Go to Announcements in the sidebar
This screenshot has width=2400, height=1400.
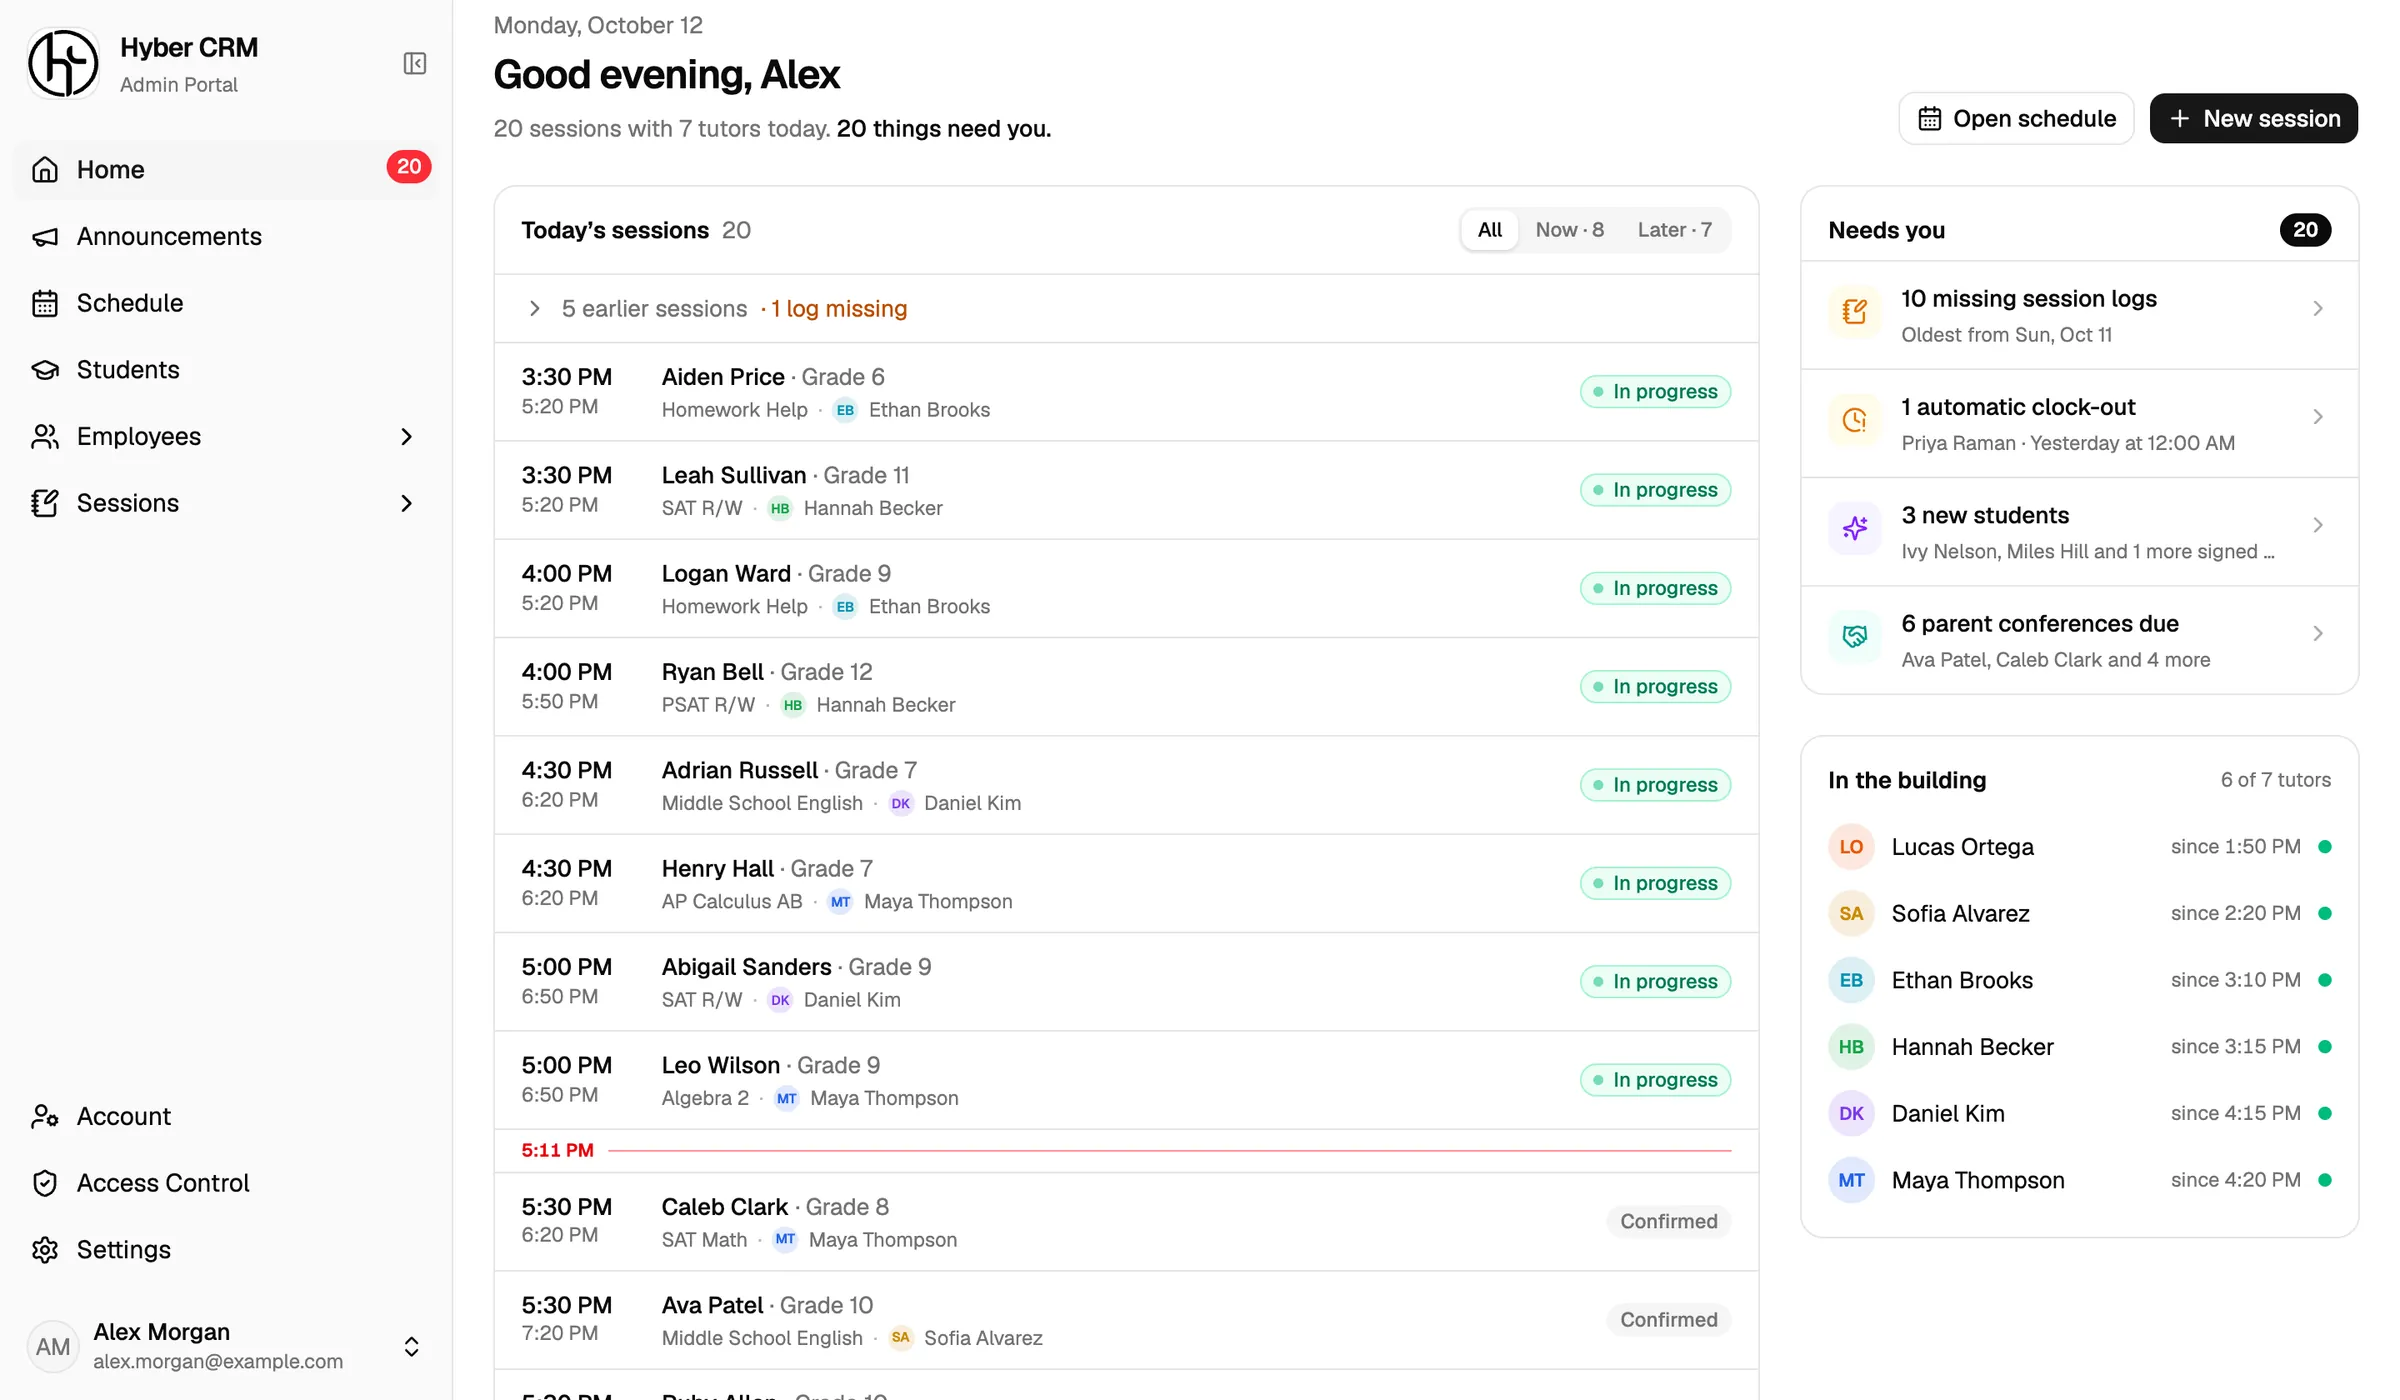pos(226,237)
